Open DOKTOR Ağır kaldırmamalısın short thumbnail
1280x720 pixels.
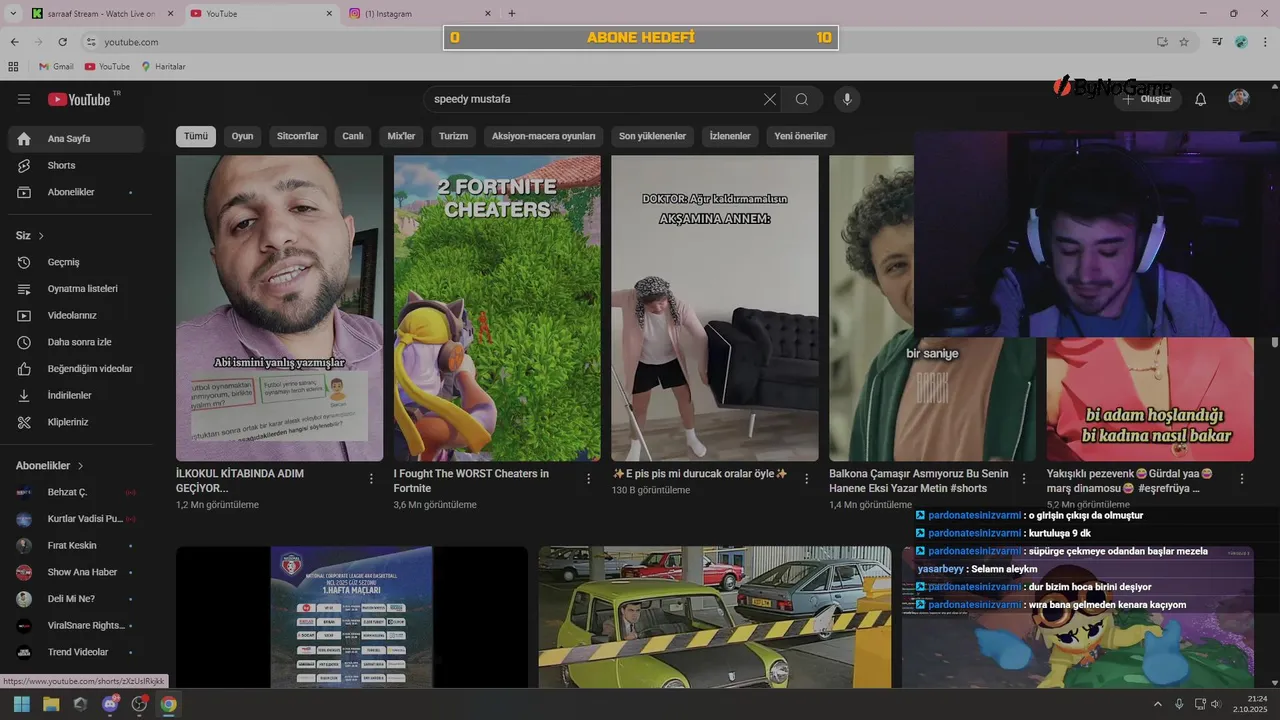click(715, 308)
